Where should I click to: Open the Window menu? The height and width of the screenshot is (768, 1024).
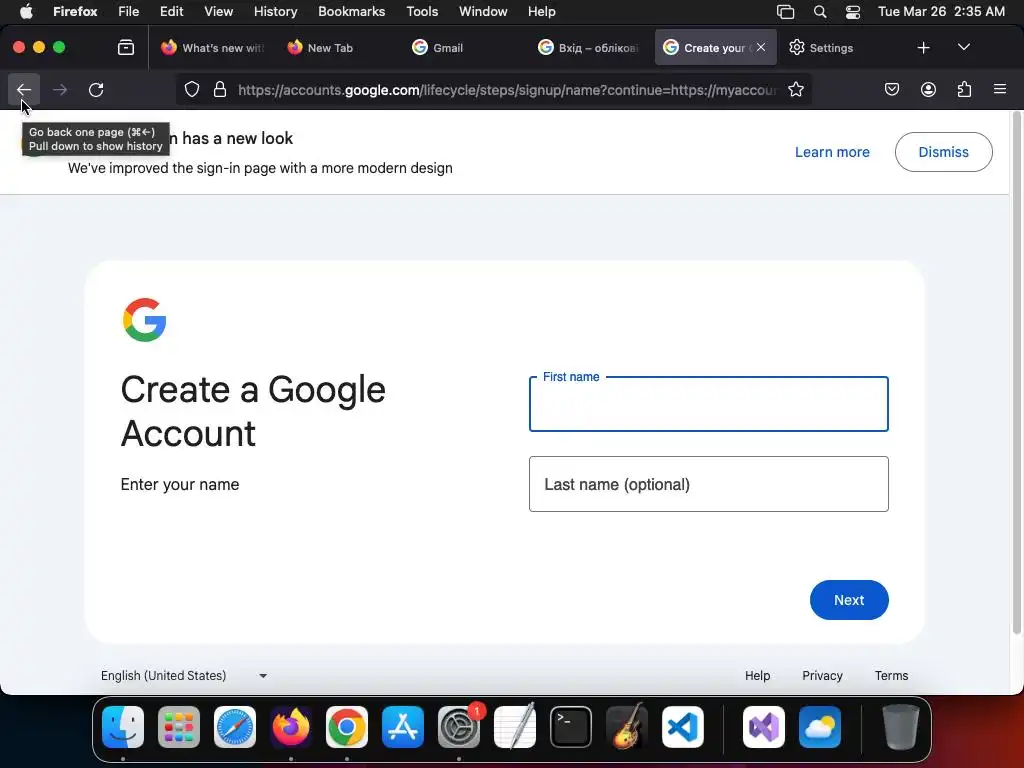[x=483, y=11]
